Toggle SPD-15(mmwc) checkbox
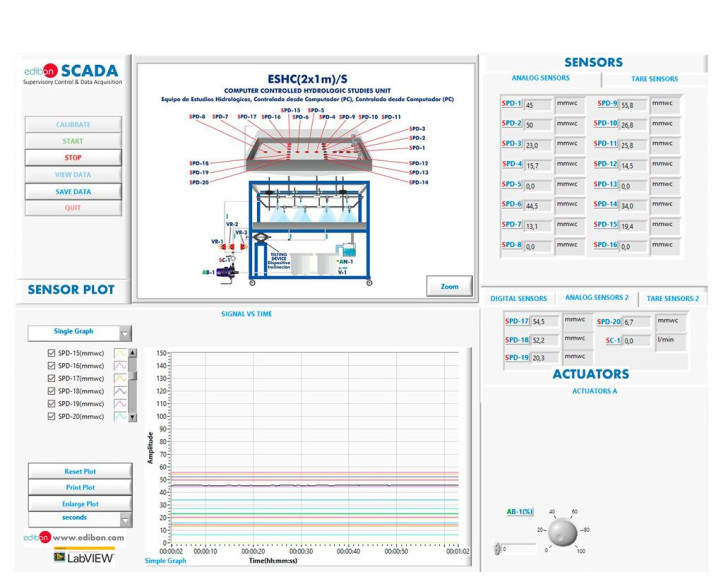This screenshot has height=584, width=723. click(x=51, y=353)
